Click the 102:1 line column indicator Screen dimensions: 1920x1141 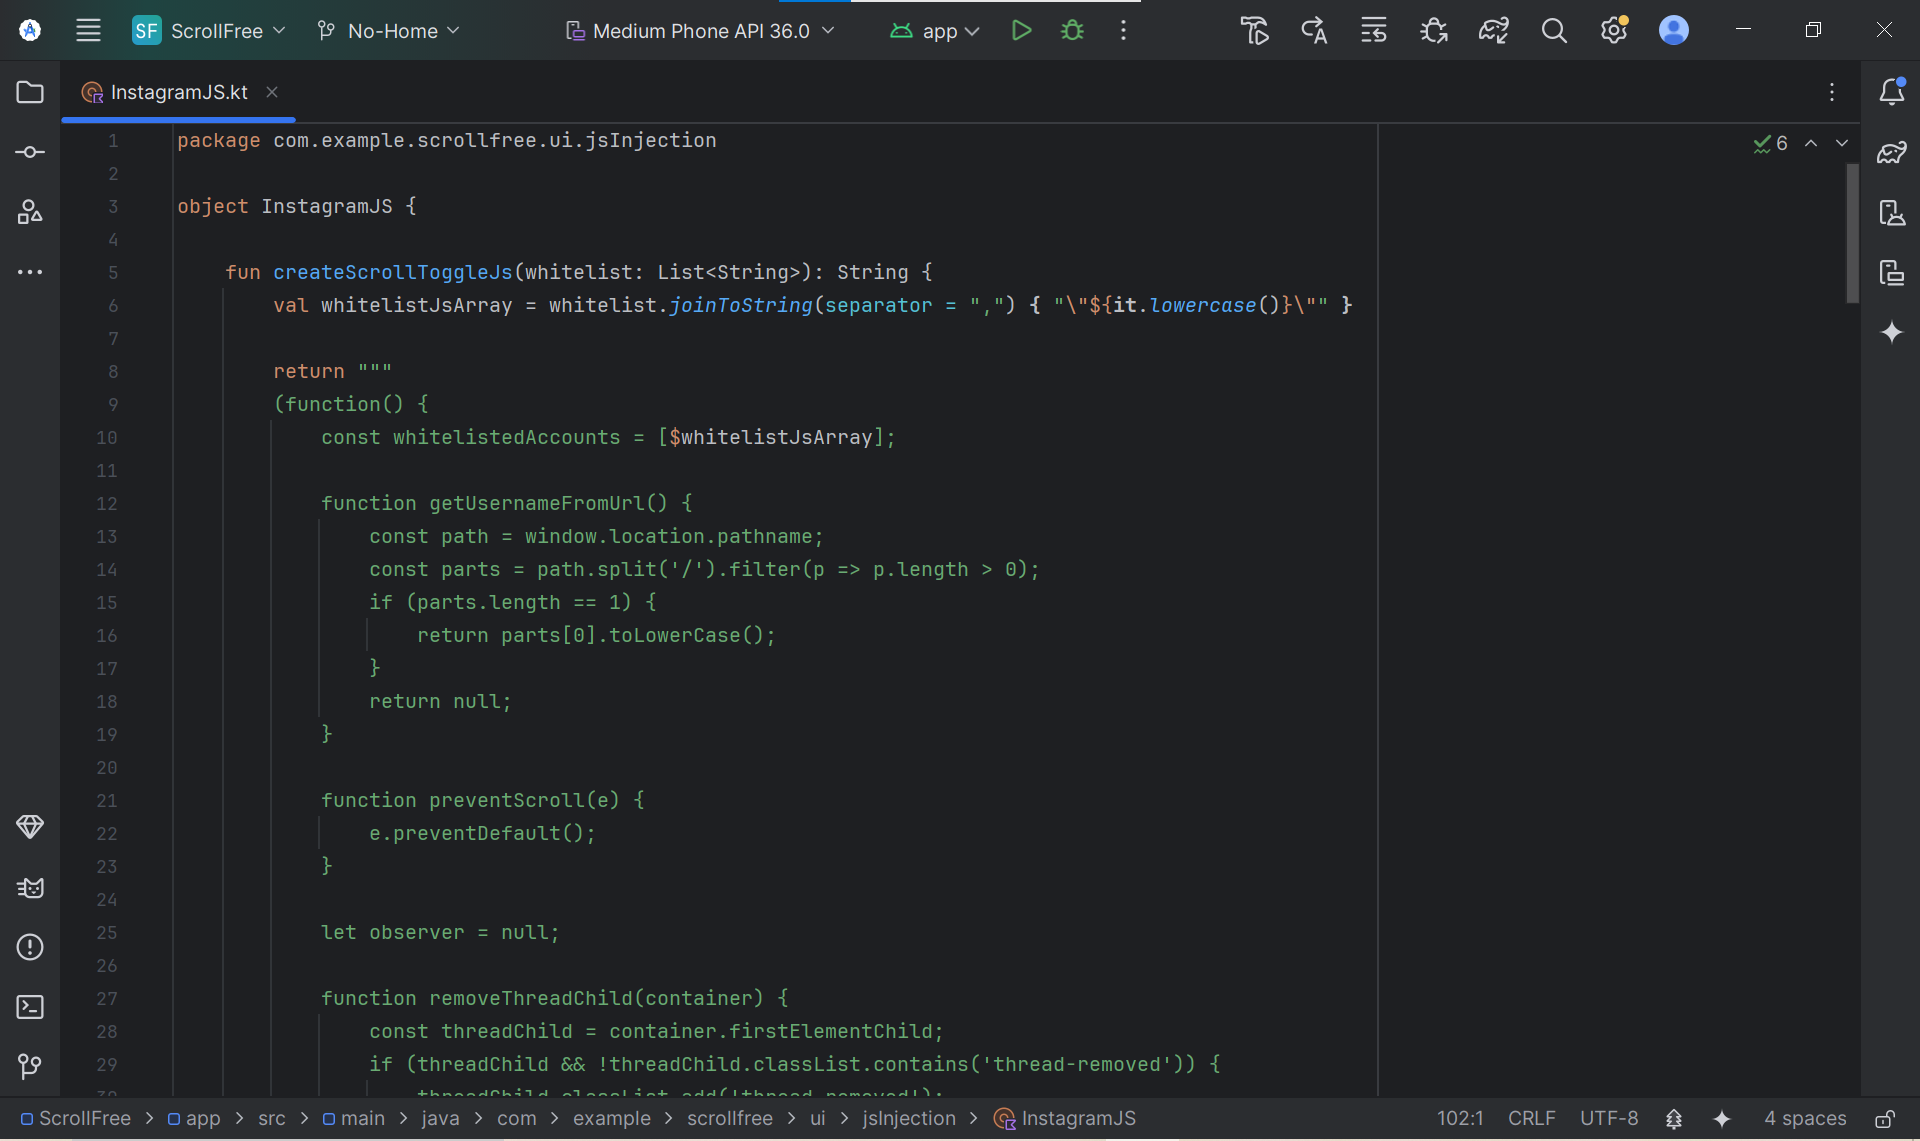(1460, 1118)
